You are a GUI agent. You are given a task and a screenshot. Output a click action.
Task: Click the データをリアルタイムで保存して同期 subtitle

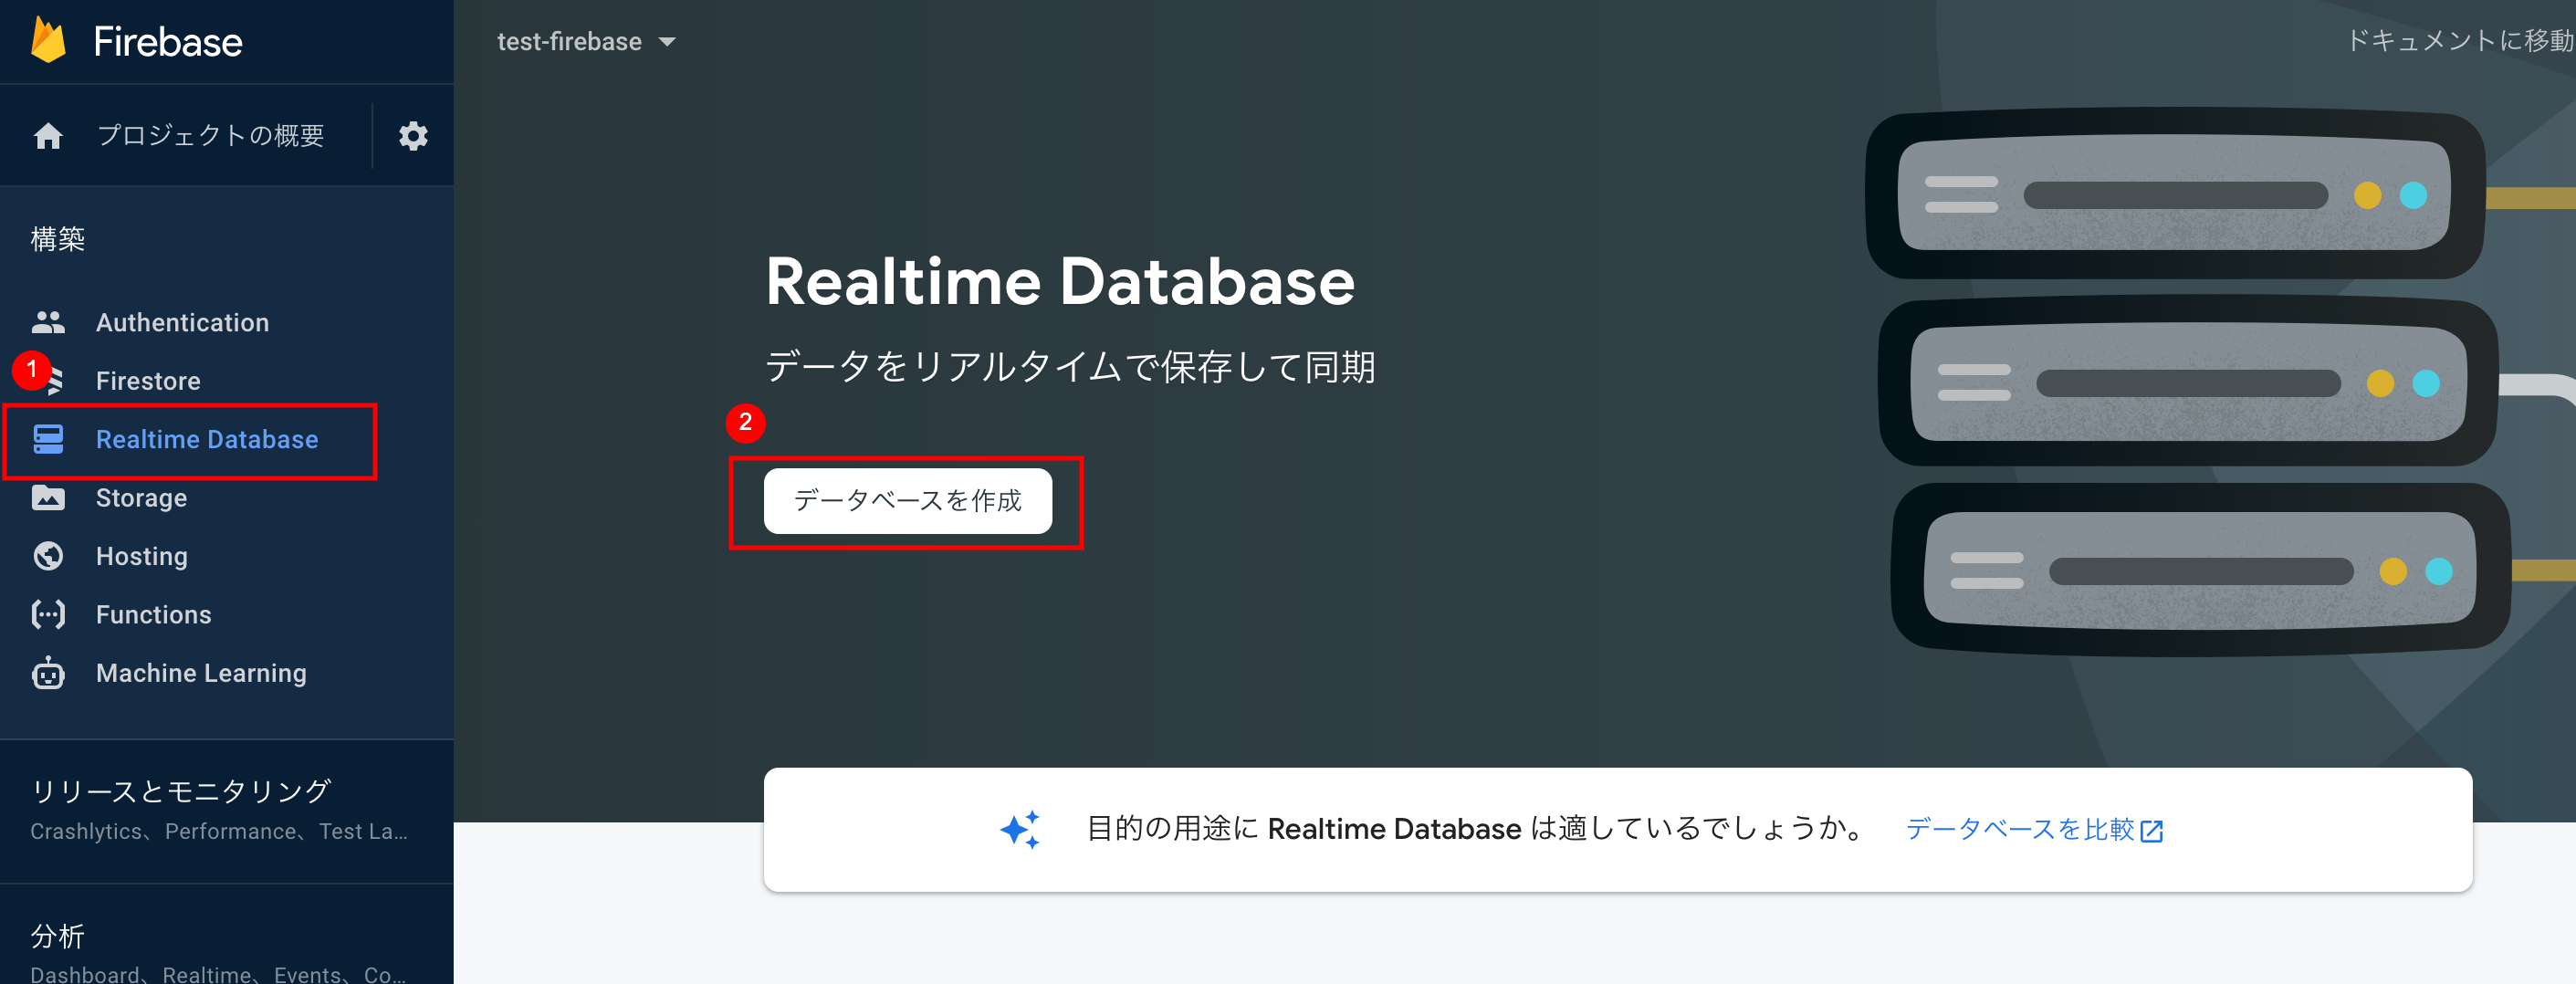click(1070, 367)
